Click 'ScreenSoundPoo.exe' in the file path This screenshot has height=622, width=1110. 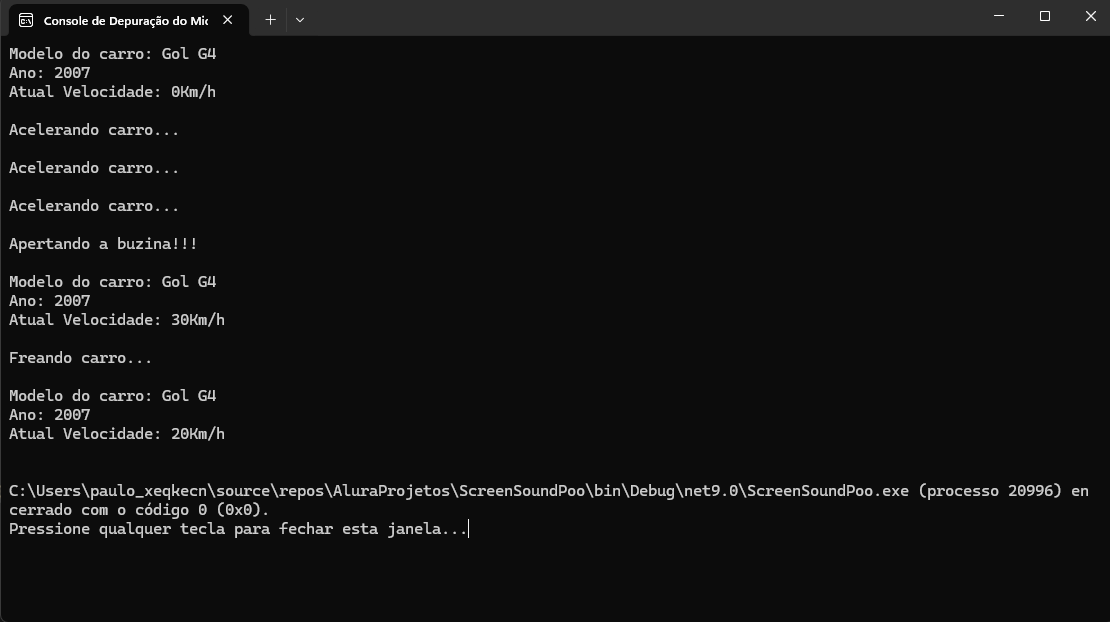point(827,491)
